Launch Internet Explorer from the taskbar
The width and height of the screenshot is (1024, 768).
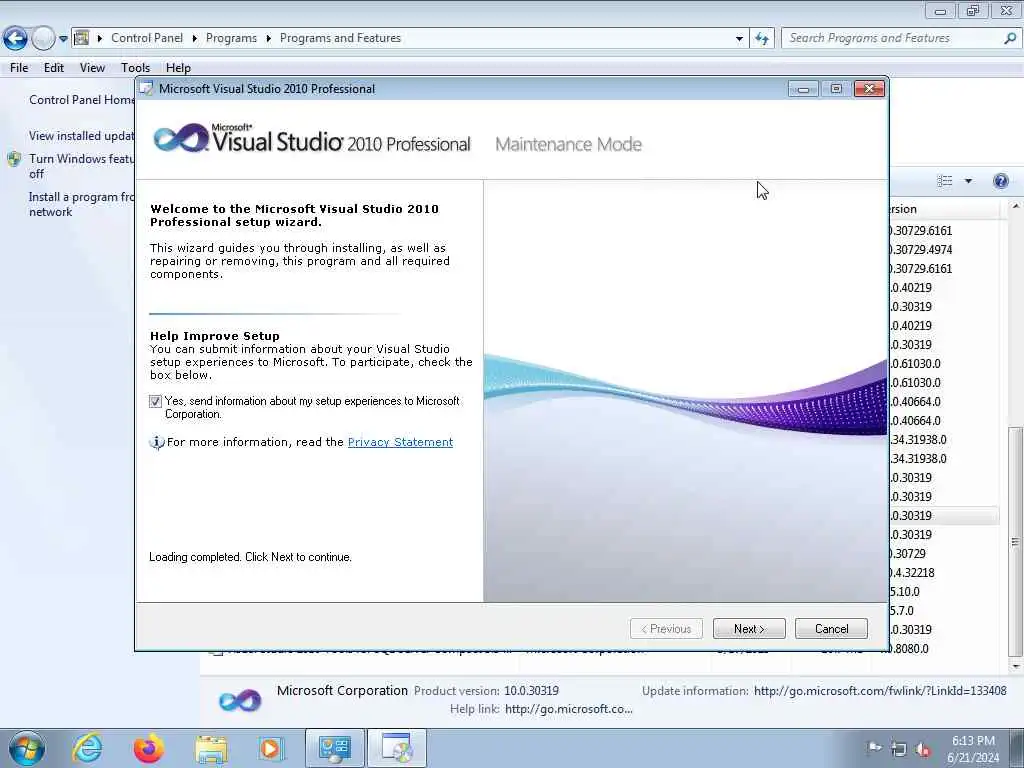point(87,748)
